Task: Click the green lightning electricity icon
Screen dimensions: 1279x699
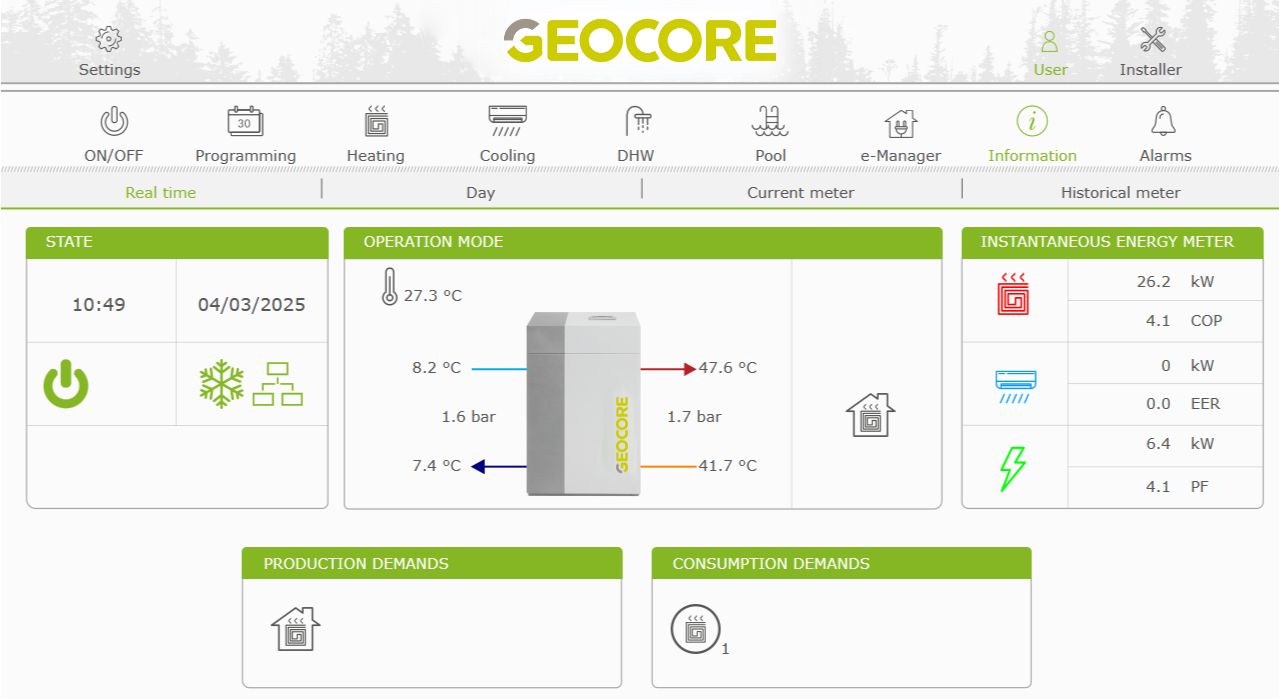Action: pyautogui.click(x=1014, y=467)
